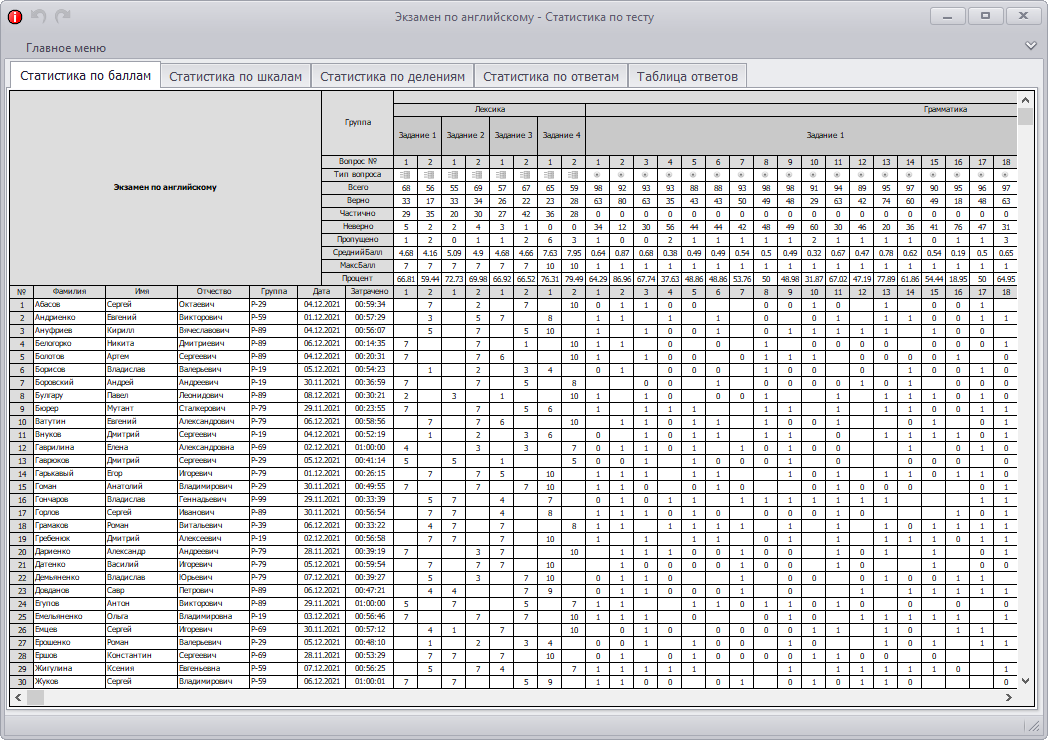
Task: Click the Имя column header
Action: click(x=142, y=291)
